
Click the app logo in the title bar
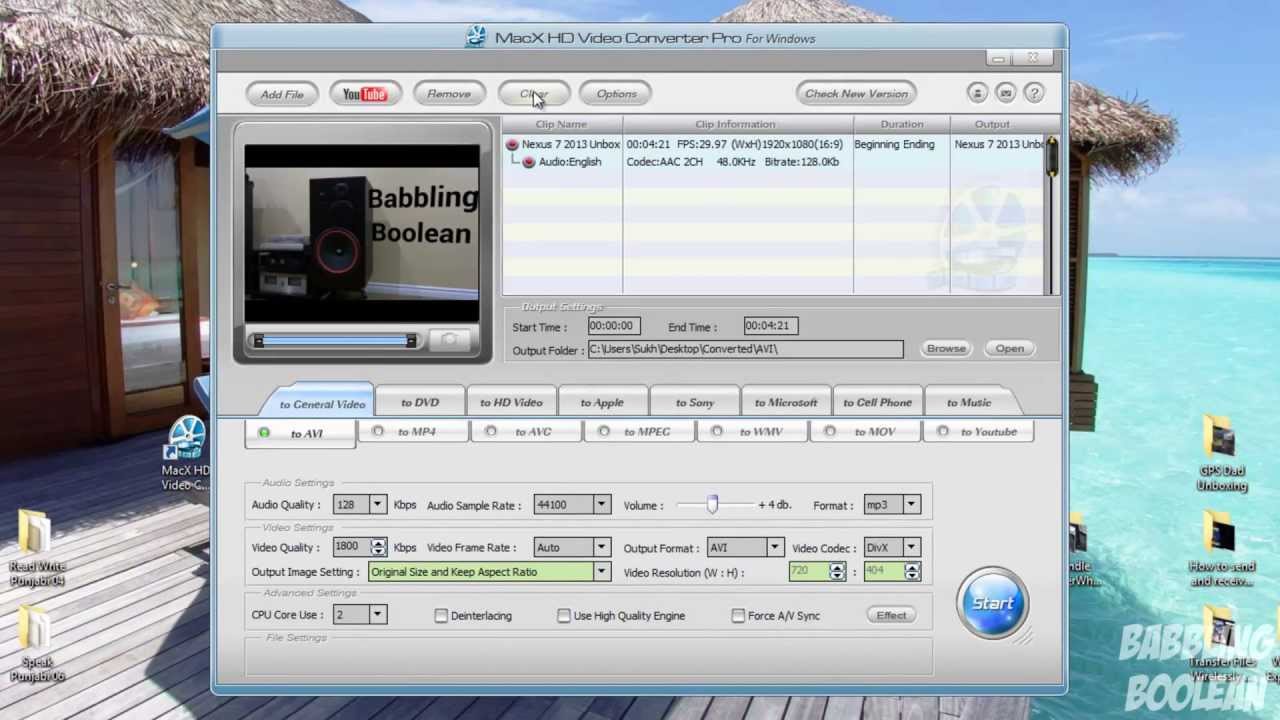pos(476,38)
